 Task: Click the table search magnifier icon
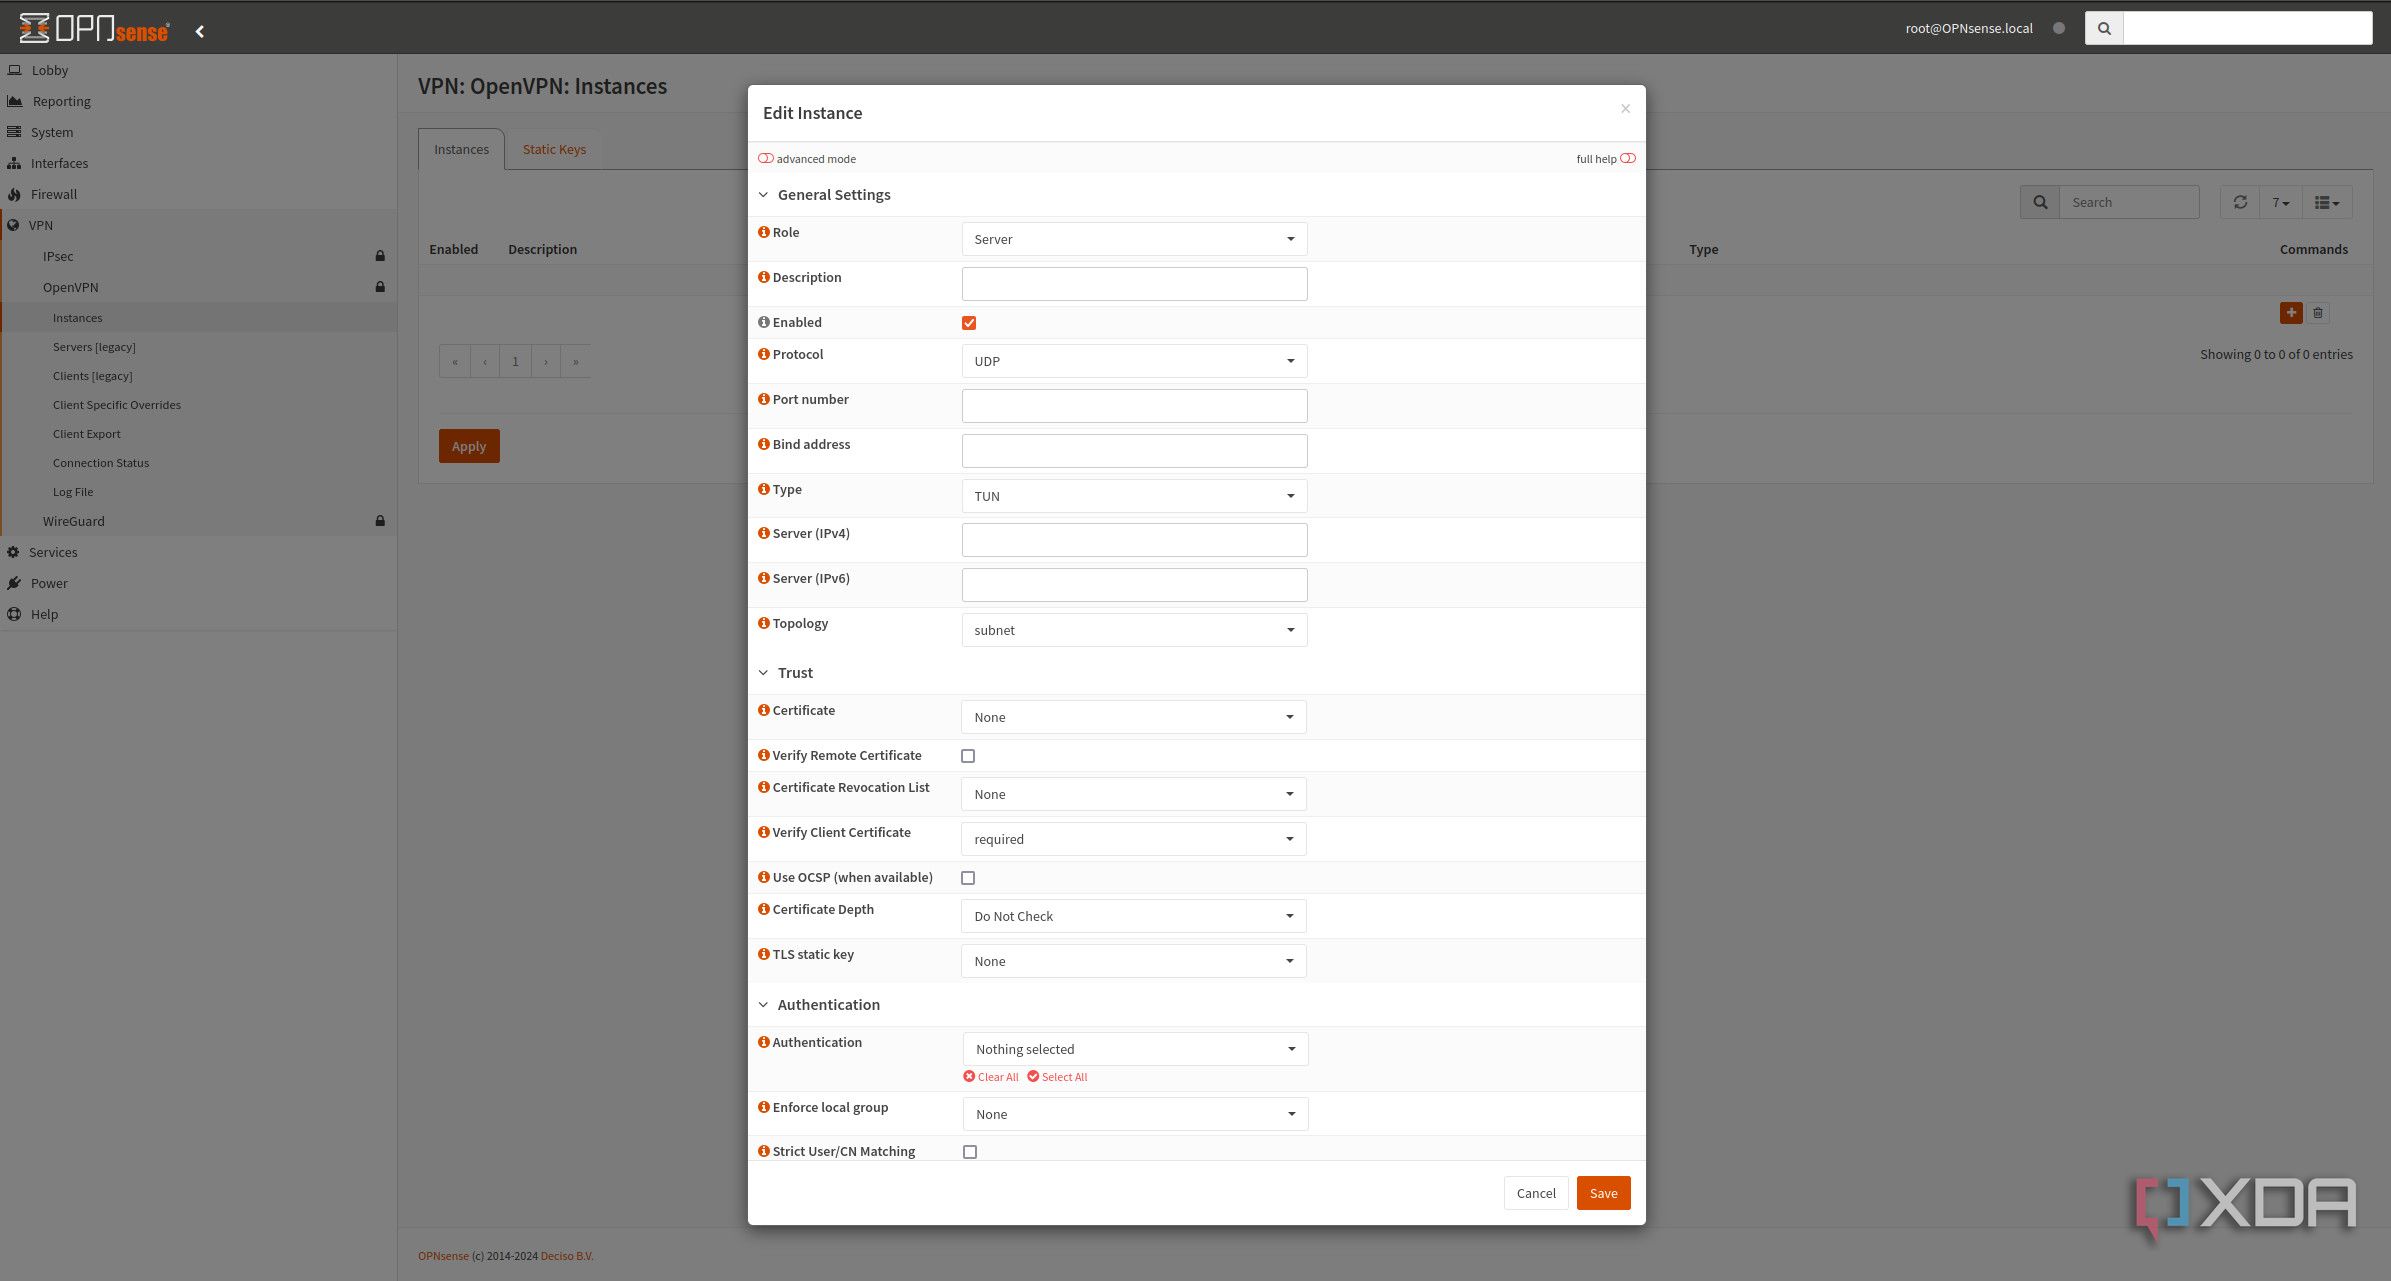(x=2040, y=202)
